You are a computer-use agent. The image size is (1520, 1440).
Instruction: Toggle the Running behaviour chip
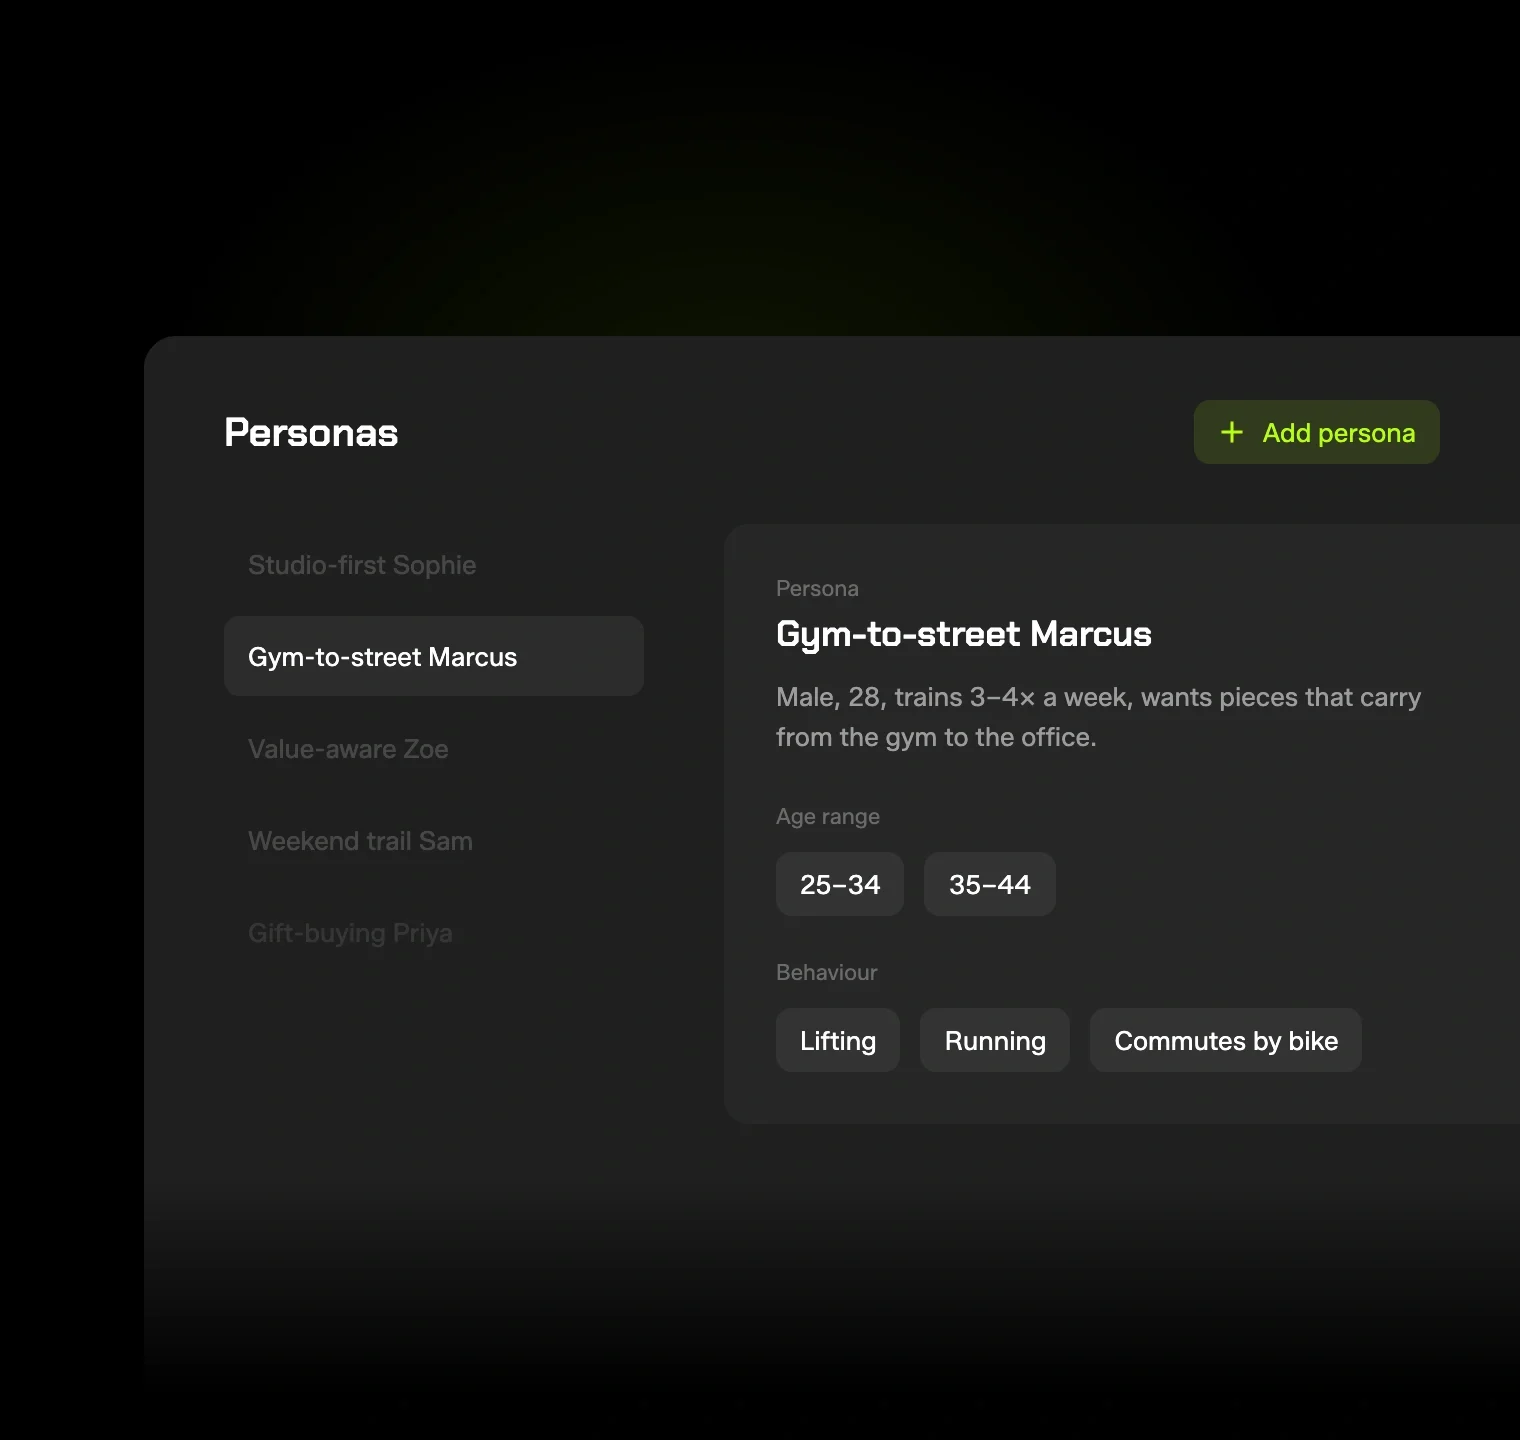click(995, 1040)
